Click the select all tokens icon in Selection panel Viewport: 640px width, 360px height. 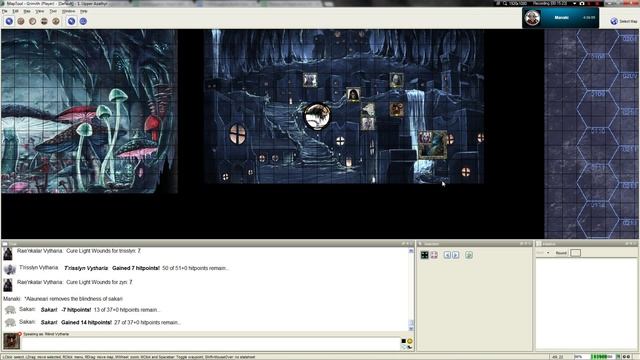424,255
